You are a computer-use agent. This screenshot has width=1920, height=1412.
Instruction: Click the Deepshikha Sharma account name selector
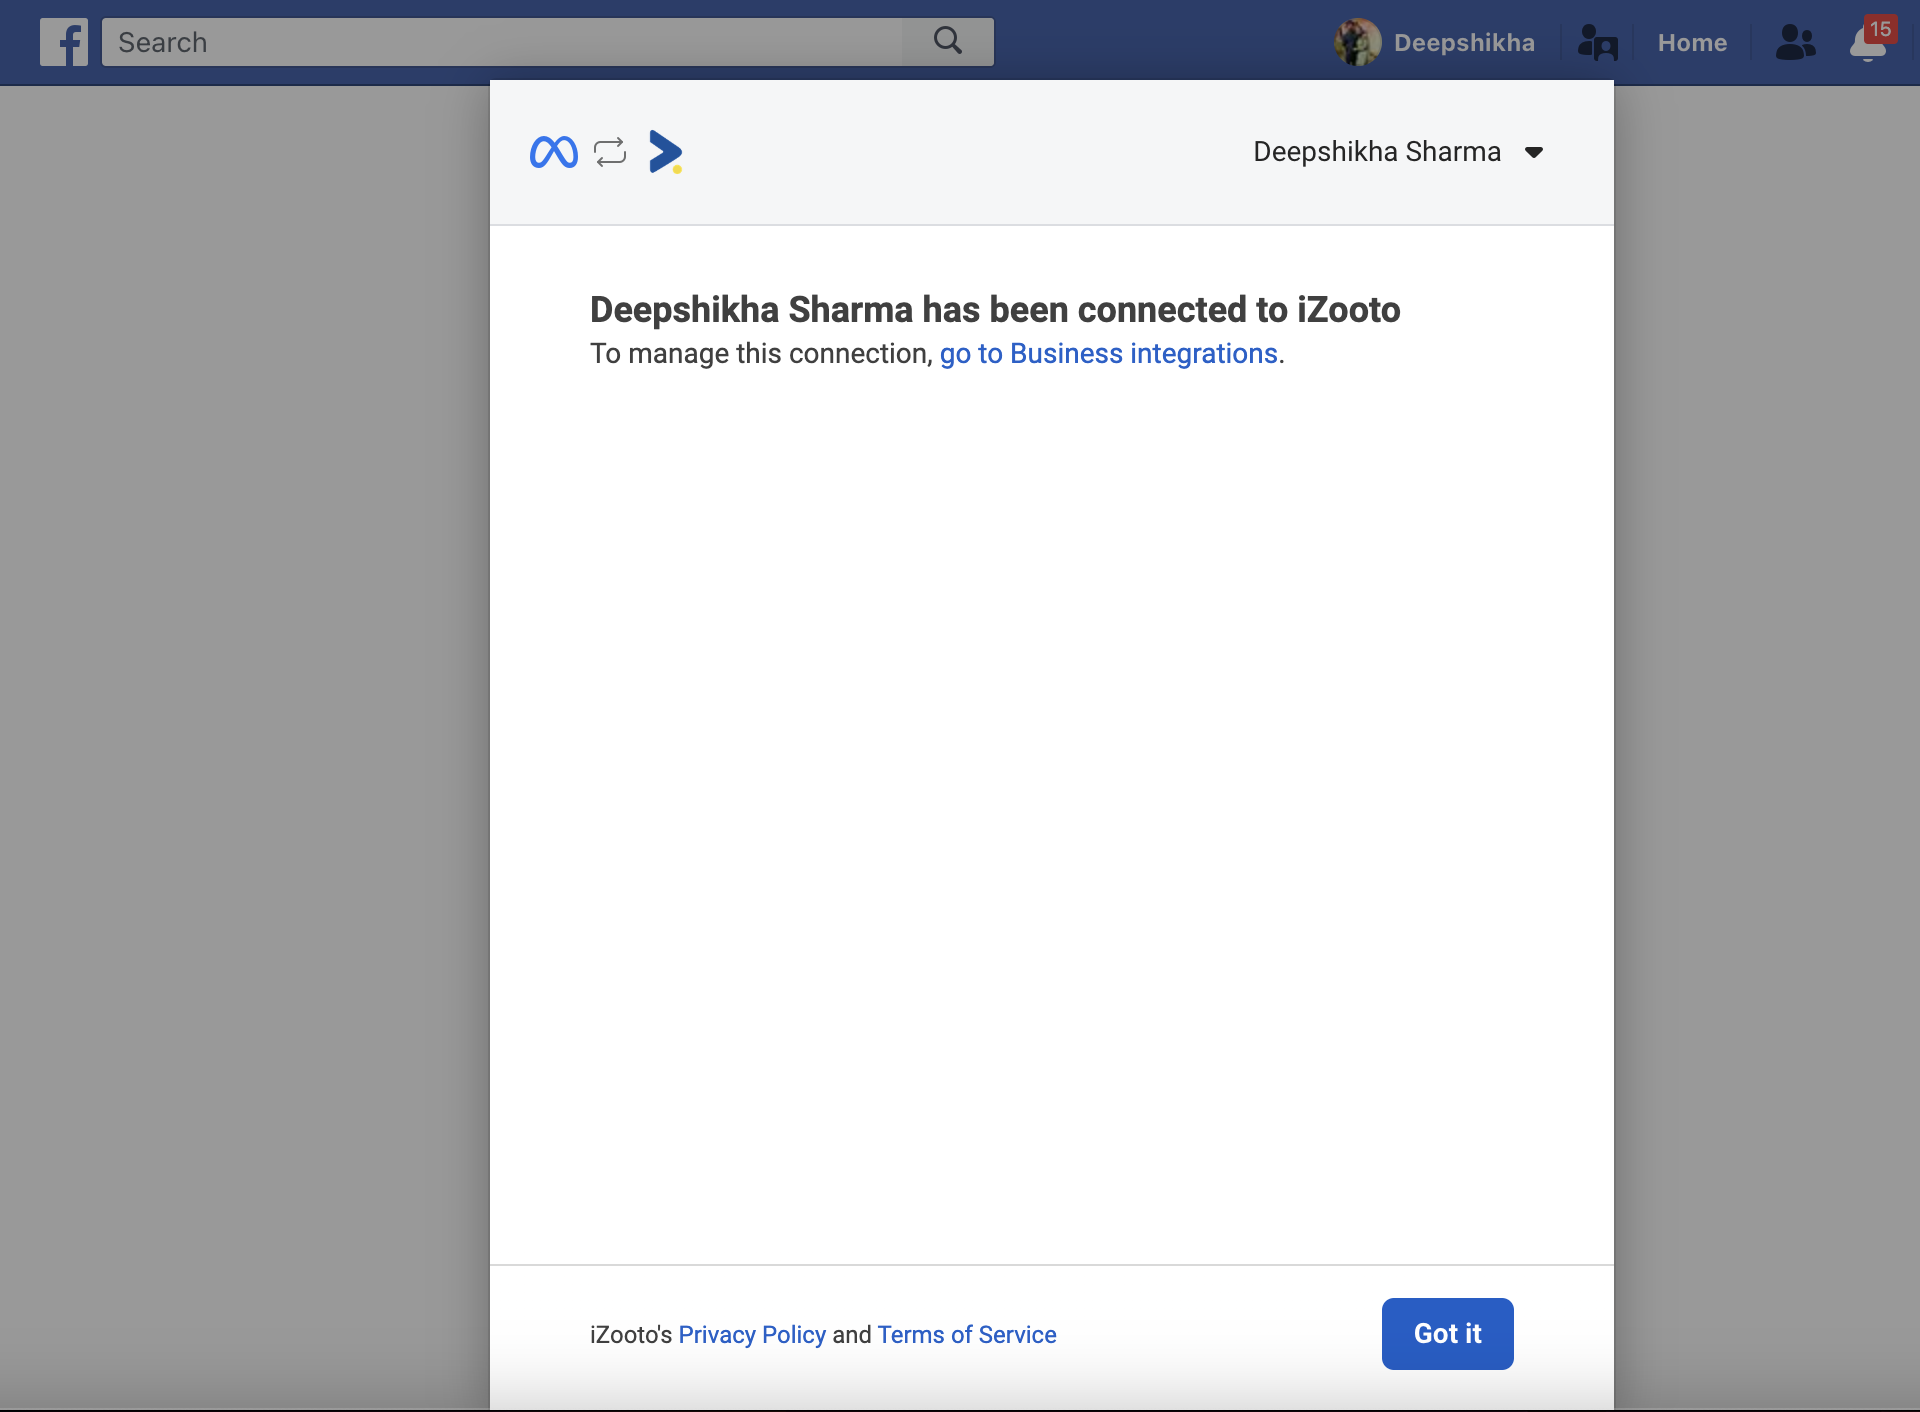click(x=1377, y=152)
